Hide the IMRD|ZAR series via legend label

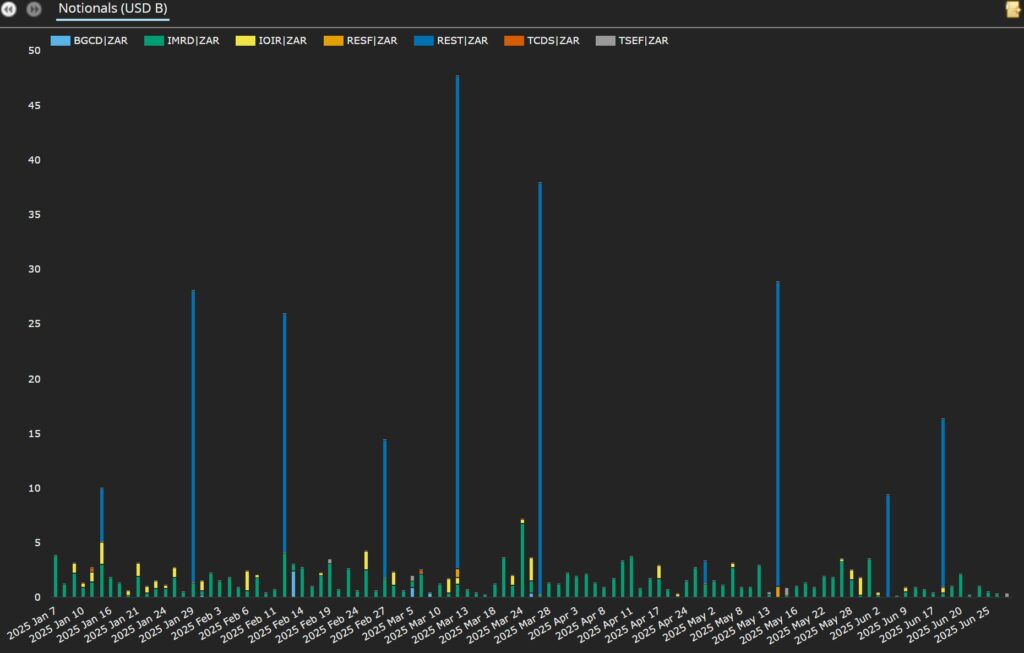pos(193,41)
